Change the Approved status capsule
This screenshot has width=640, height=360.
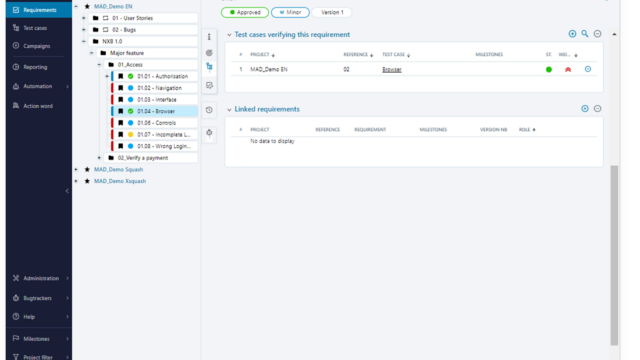(245, 12)
